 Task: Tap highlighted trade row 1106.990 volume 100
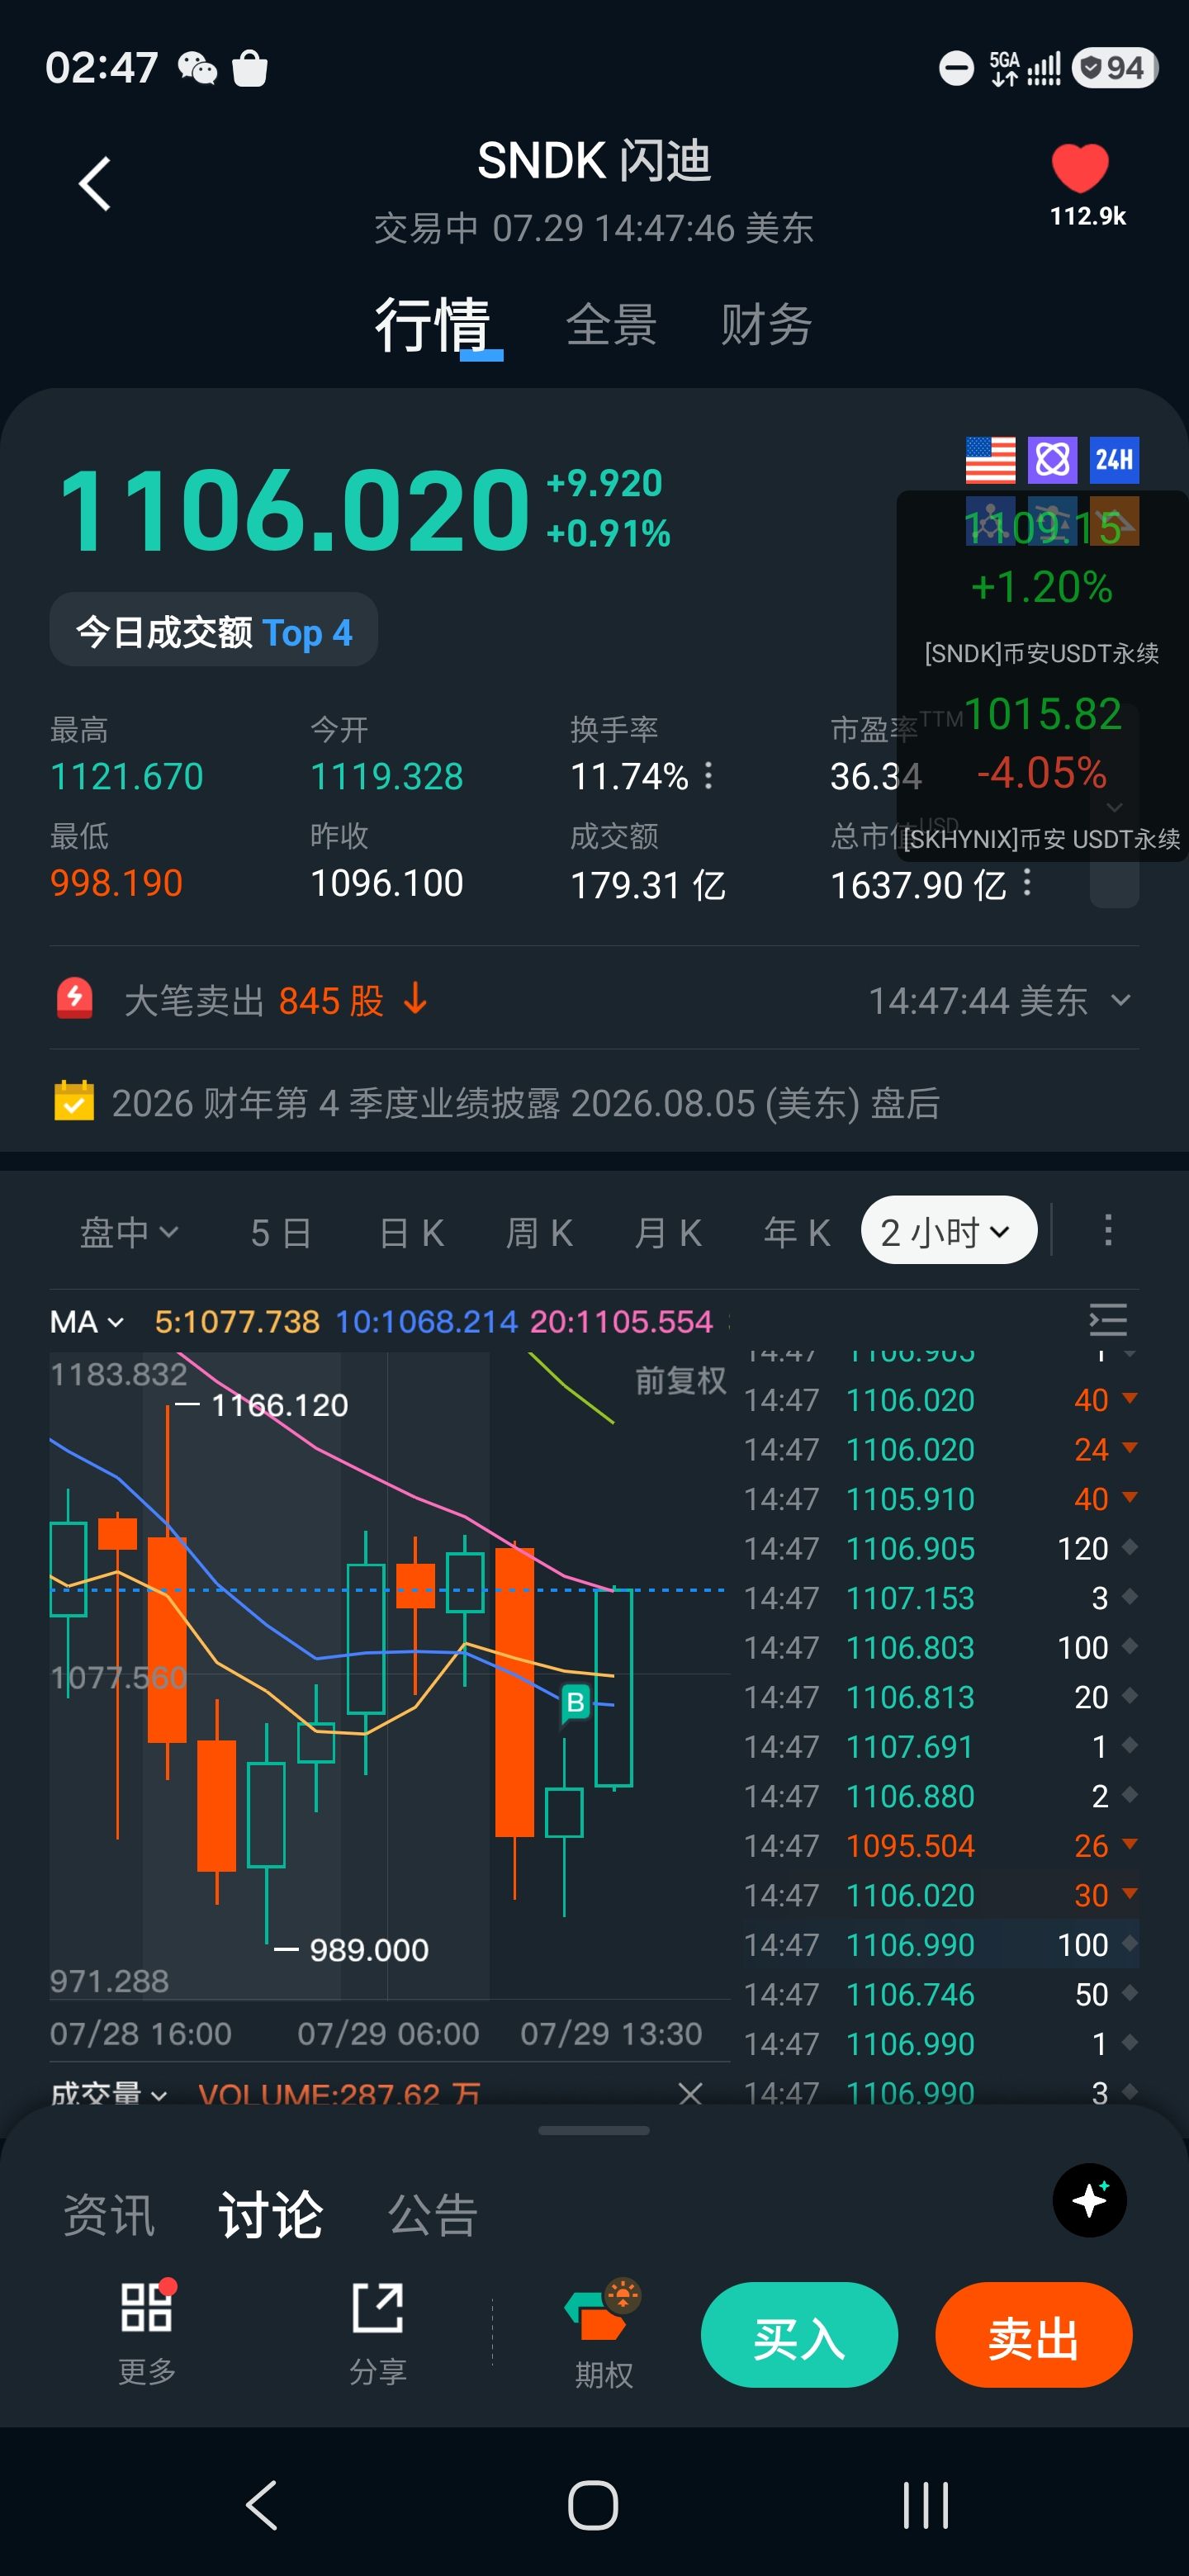coord(941,1944)
